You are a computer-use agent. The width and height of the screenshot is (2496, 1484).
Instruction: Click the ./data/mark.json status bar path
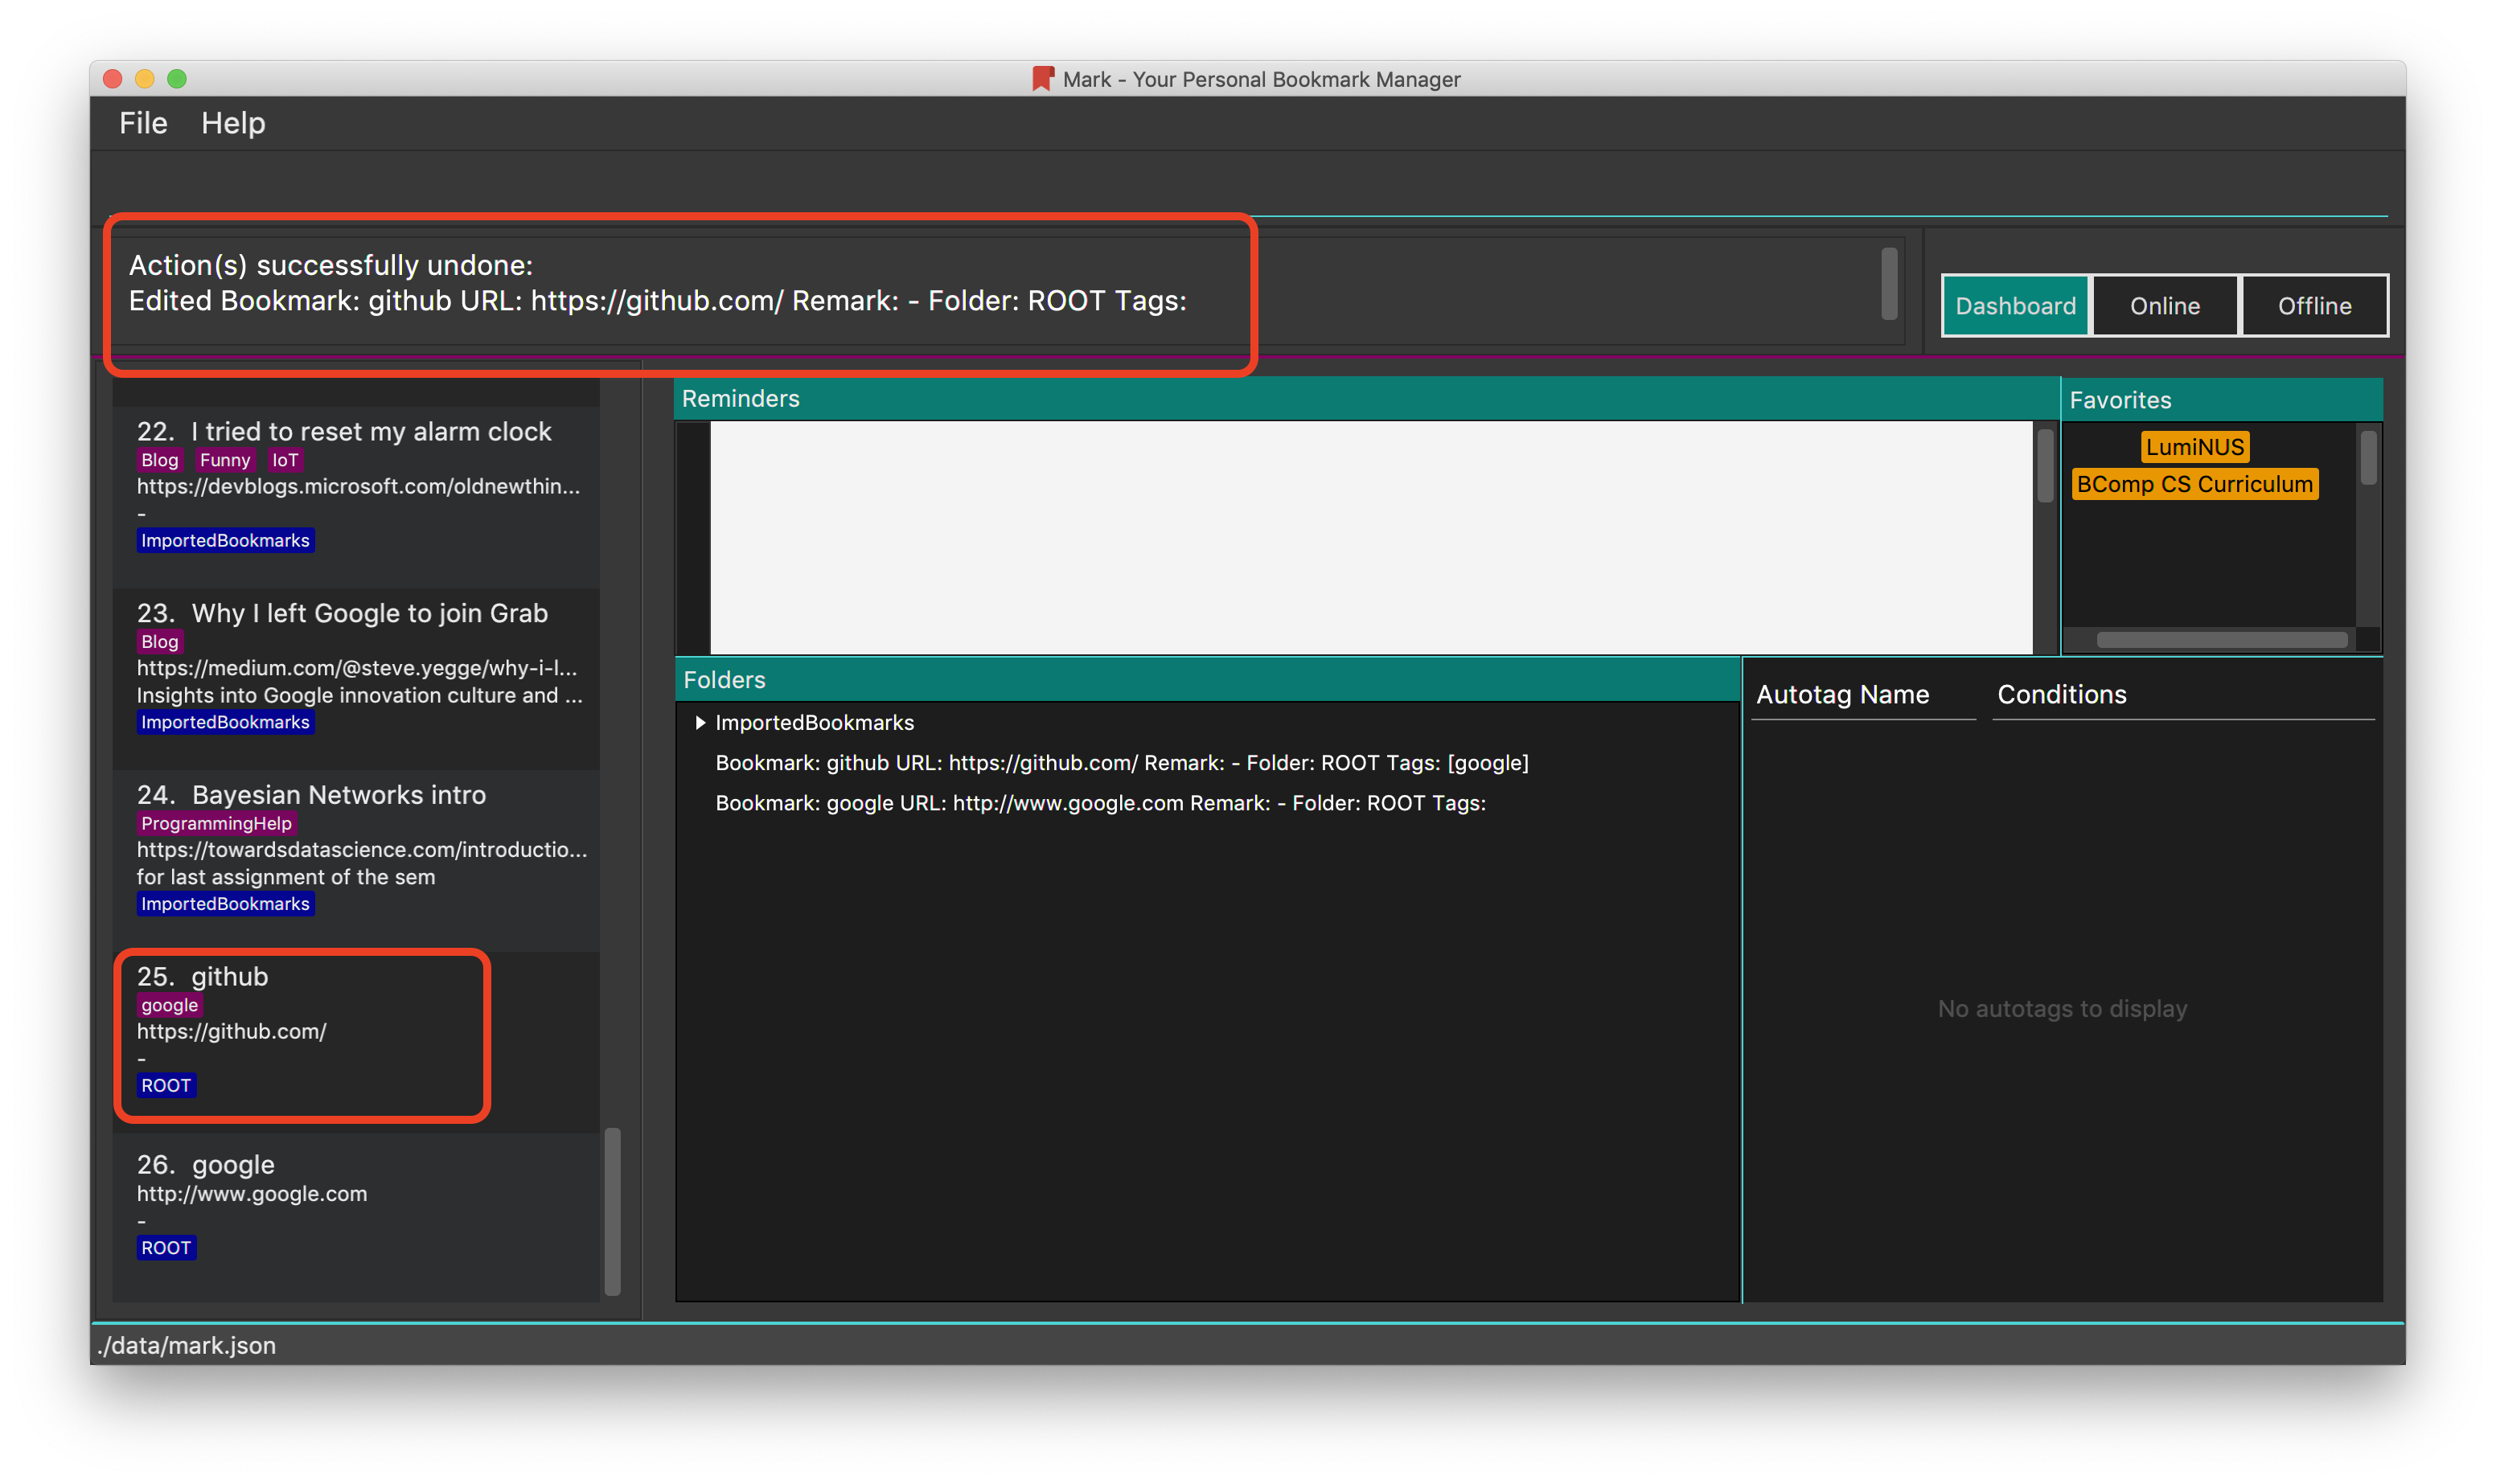click(x=187, y=1344)
